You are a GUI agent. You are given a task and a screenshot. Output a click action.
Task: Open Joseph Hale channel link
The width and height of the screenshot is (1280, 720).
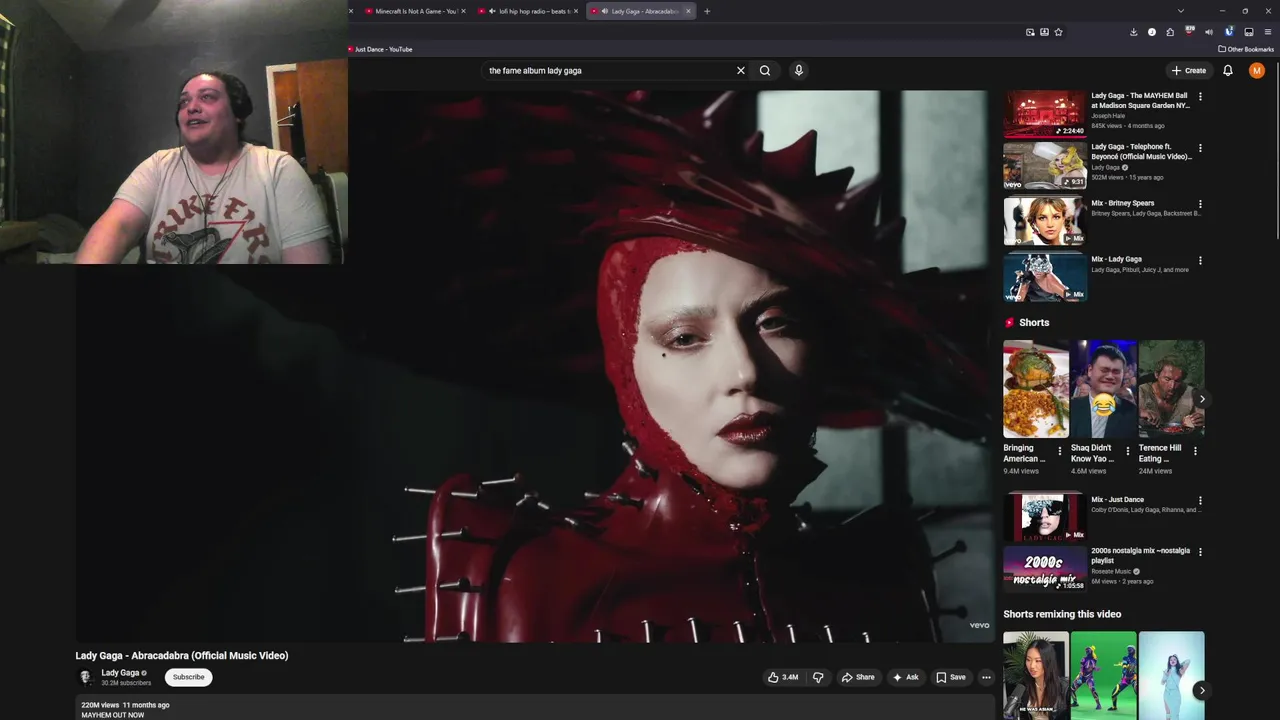(x=1108, y=116)
